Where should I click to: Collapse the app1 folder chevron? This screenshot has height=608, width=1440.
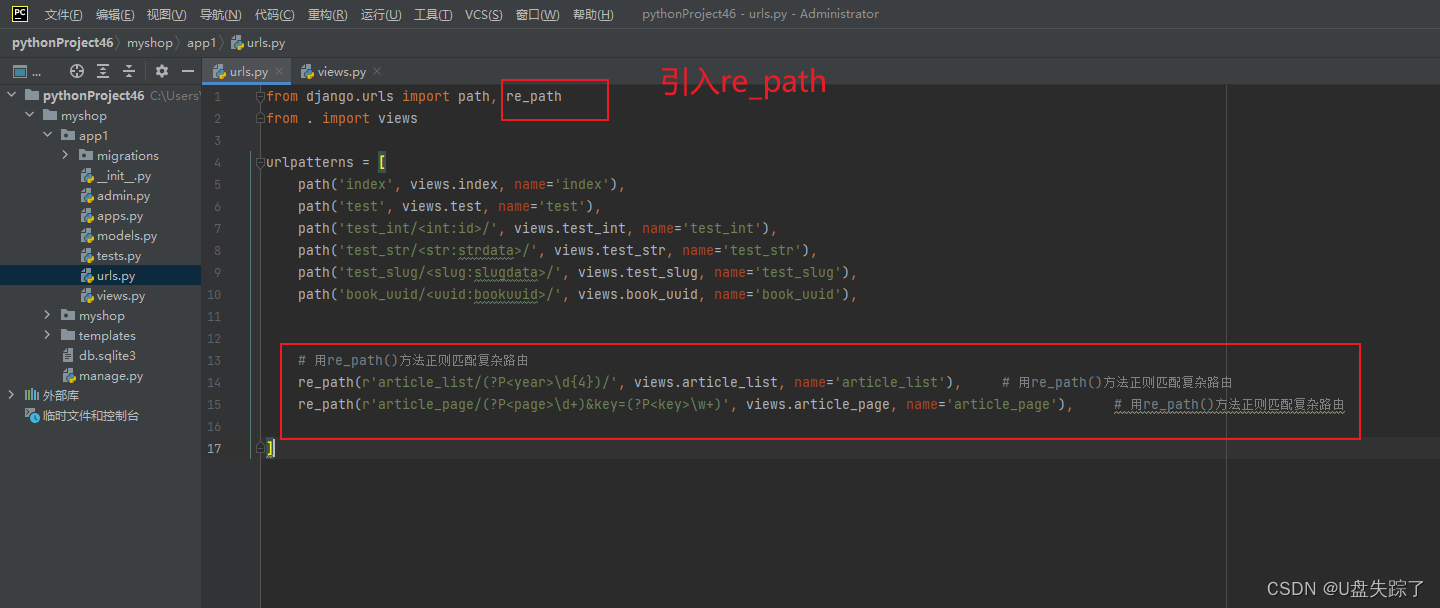click(x=47, y=134)
